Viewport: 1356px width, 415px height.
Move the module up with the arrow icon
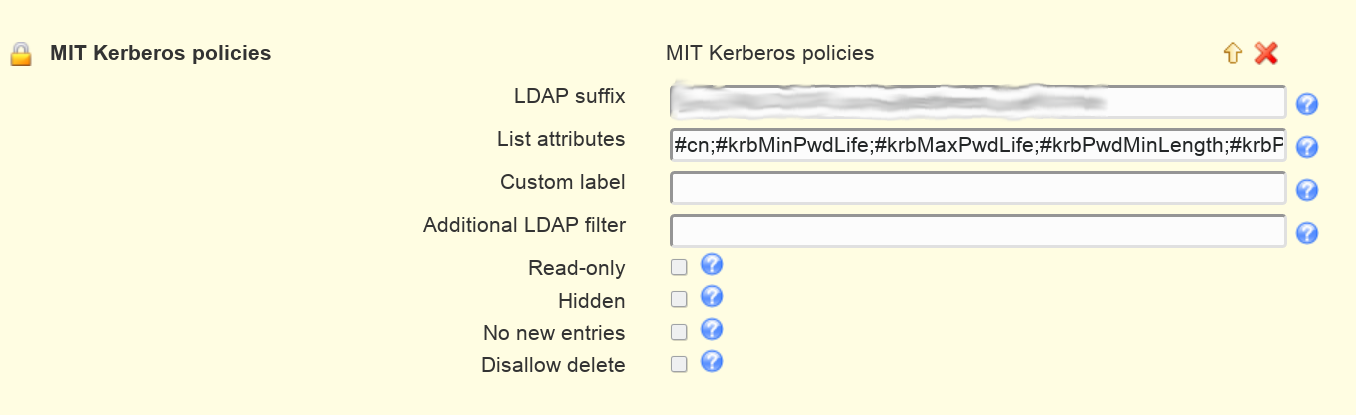point(1233,54)
